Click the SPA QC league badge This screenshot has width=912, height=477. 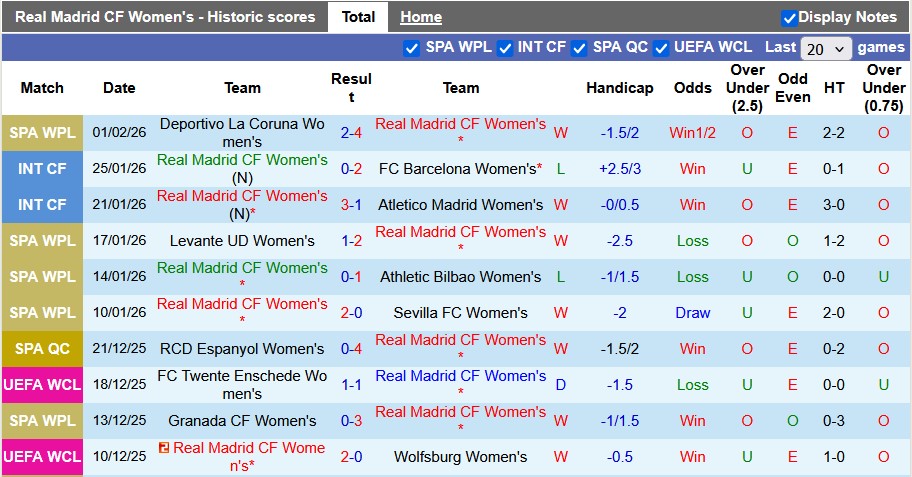click(41, 349)
